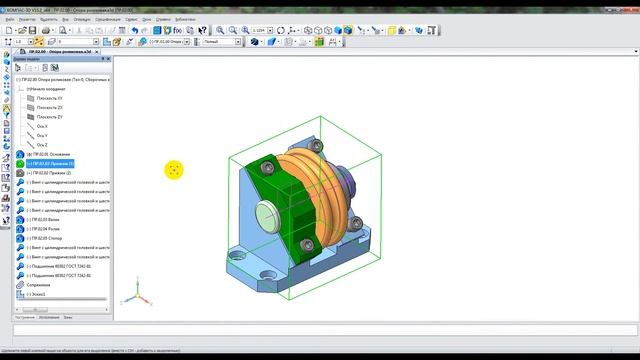Open the ПР.02.00 Опора component dropdown
Screen dimensions: 640x360
coord(187,42)
